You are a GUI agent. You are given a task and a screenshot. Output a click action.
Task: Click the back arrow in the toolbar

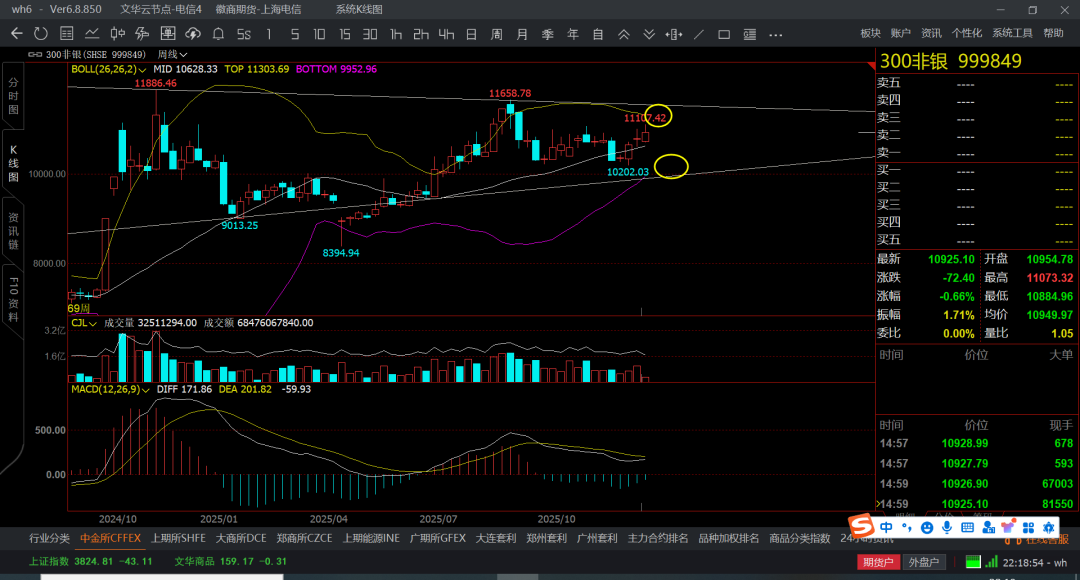[x=16, y=34]
